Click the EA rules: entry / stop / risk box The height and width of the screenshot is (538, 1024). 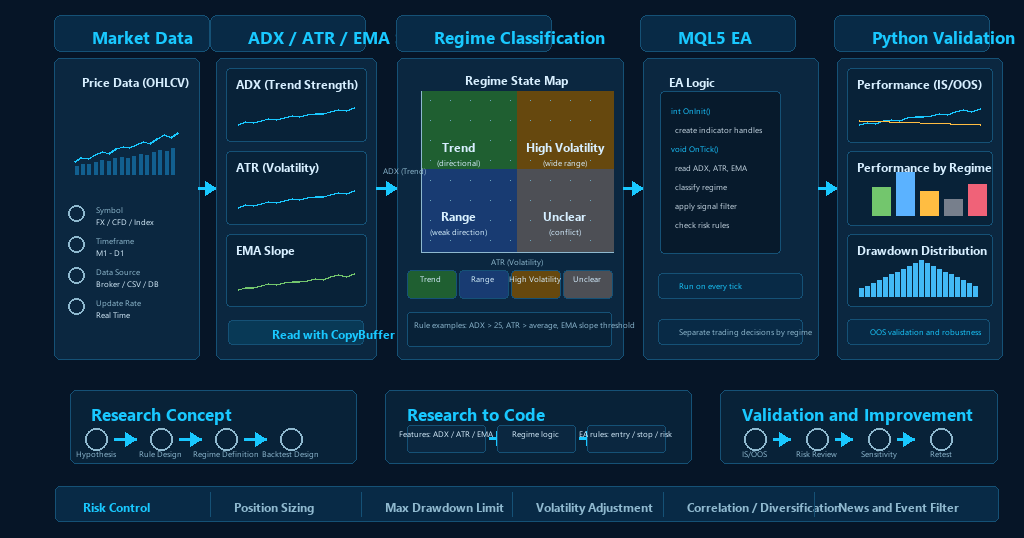[626, 439]
